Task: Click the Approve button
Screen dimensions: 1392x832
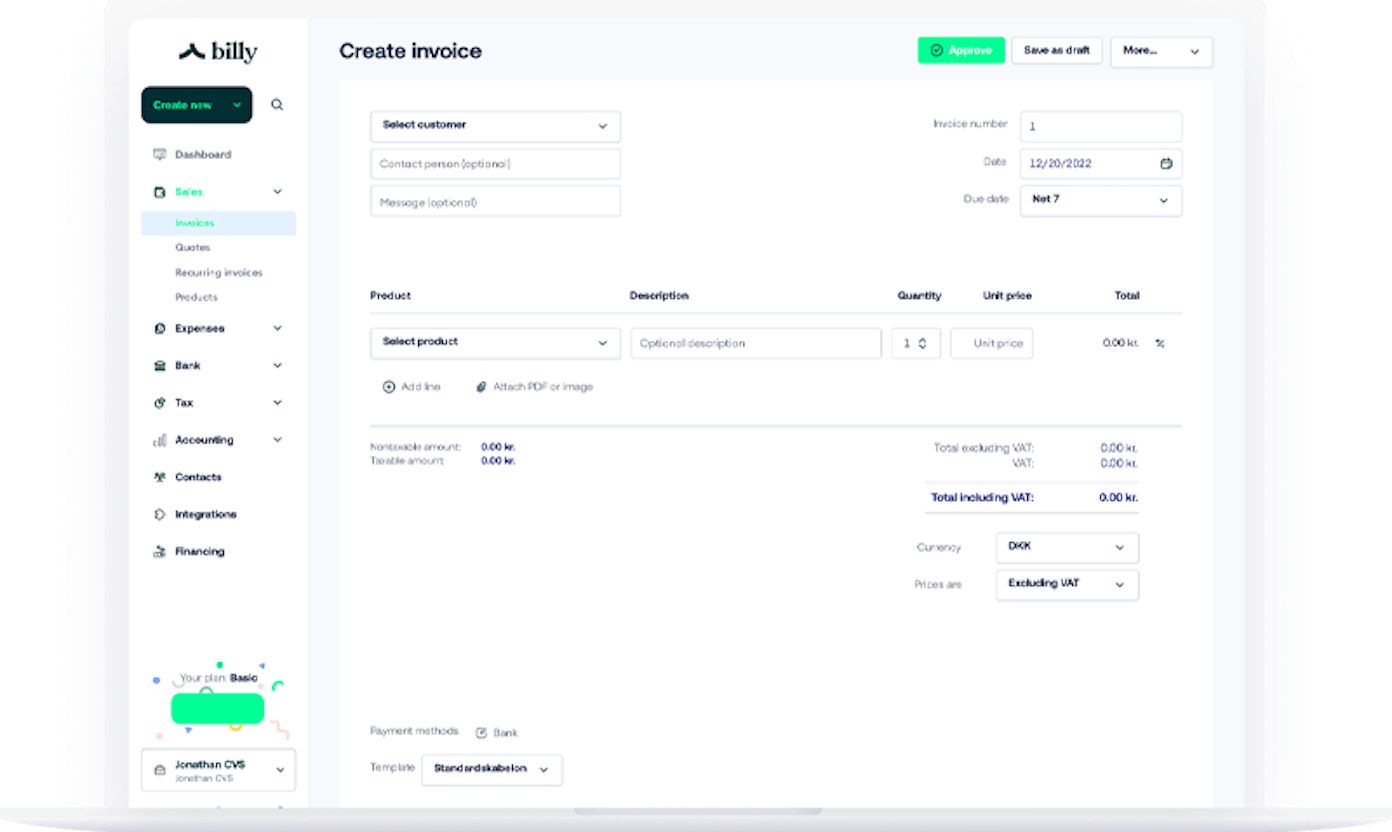Action: [x=961, y=50]
